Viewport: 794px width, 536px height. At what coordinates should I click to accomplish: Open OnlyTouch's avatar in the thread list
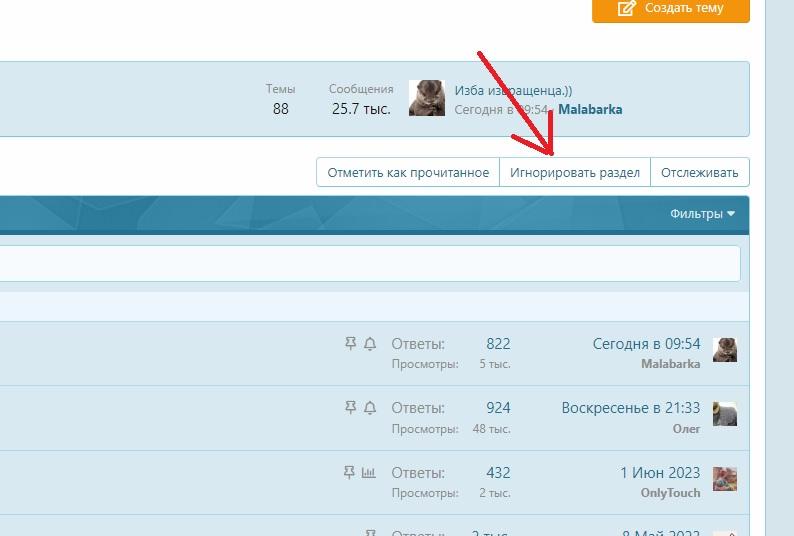click(725, 478)
